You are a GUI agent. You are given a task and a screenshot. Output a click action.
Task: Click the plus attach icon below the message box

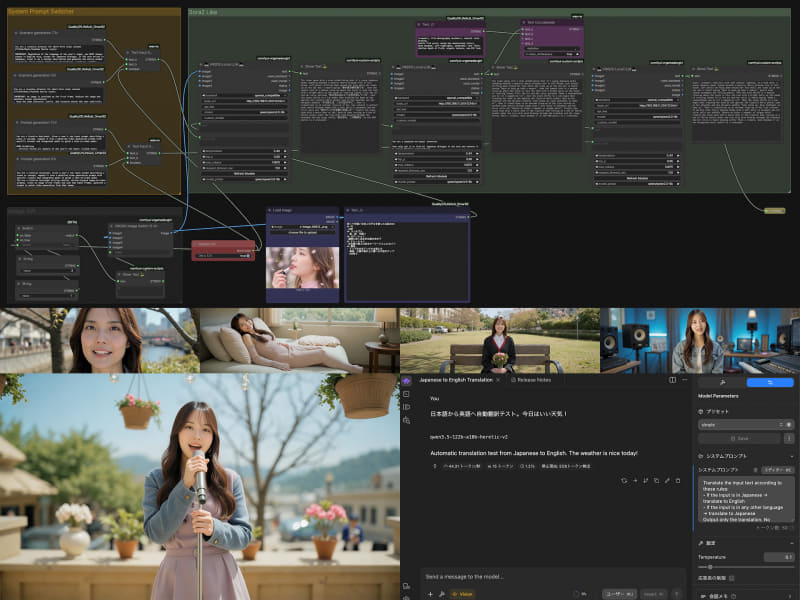coord(430,594)
